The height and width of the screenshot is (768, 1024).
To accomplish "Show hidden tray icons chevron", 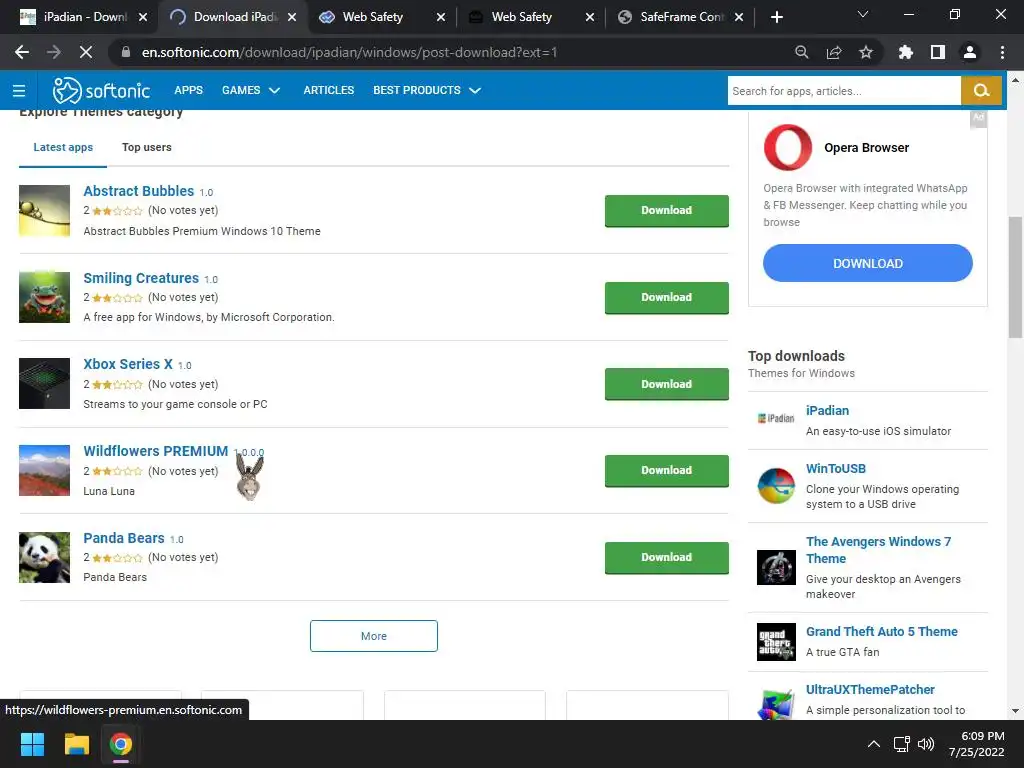I will [873, 744].
